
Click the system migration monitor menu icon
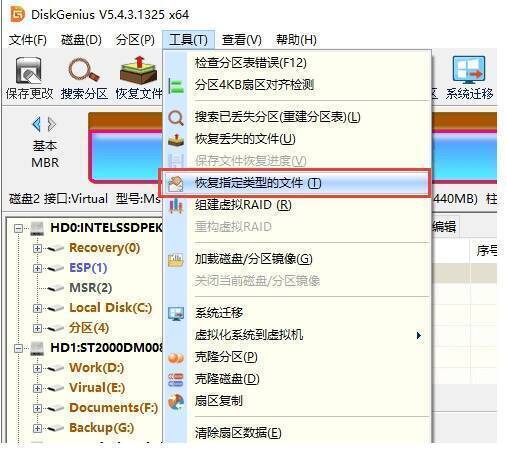(x=176, y=314)
